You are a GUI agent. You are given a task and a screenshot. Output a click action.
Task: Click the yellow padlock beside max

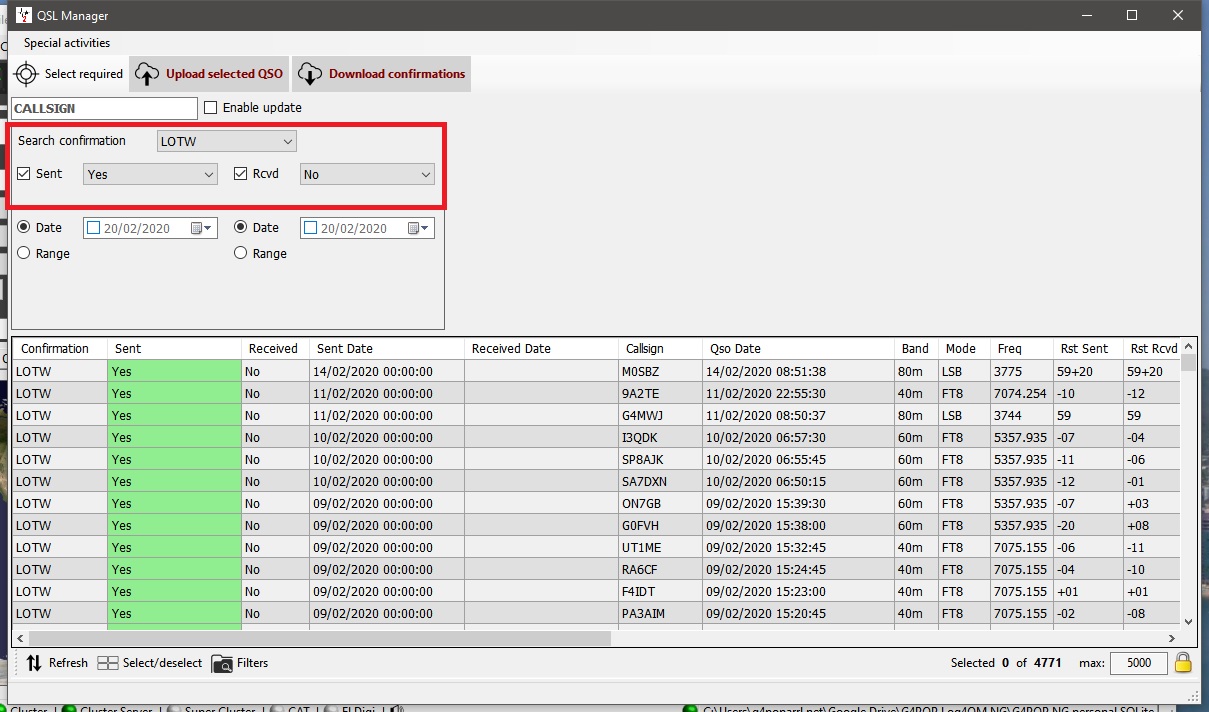pos(1183,662)
